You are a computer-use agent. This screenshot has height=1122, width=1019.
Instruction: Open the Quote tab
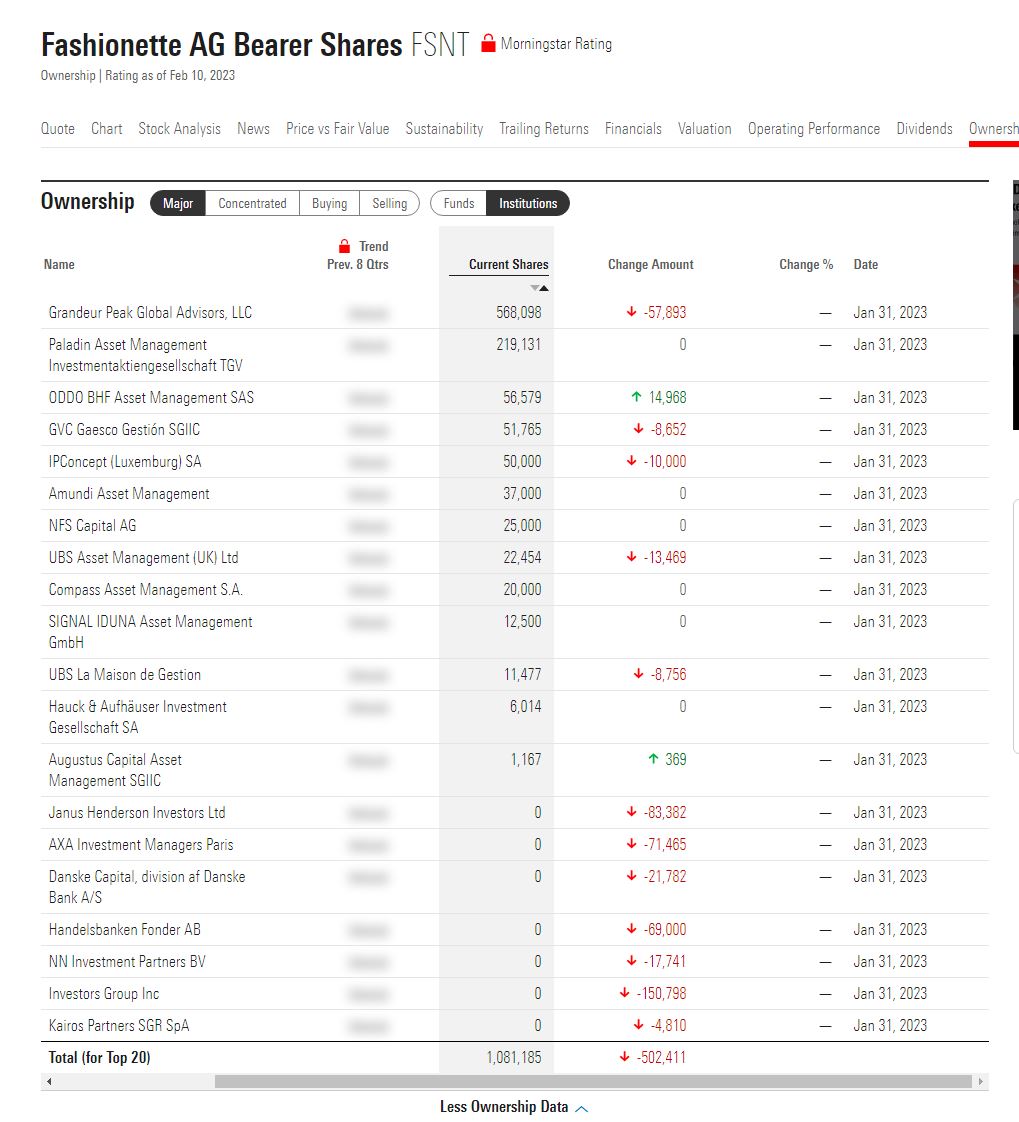[x=57, y=129]
